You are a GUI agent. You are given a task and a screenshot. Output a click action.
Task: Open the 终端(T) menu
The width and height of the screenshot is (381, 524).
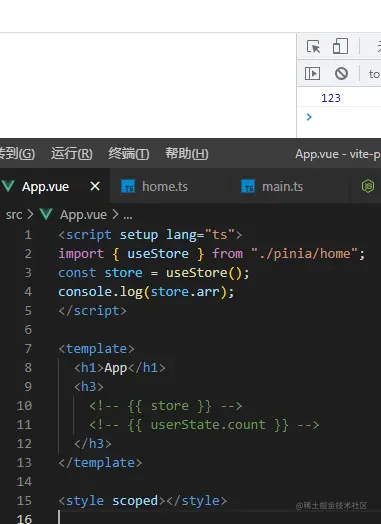coord(129,154)
